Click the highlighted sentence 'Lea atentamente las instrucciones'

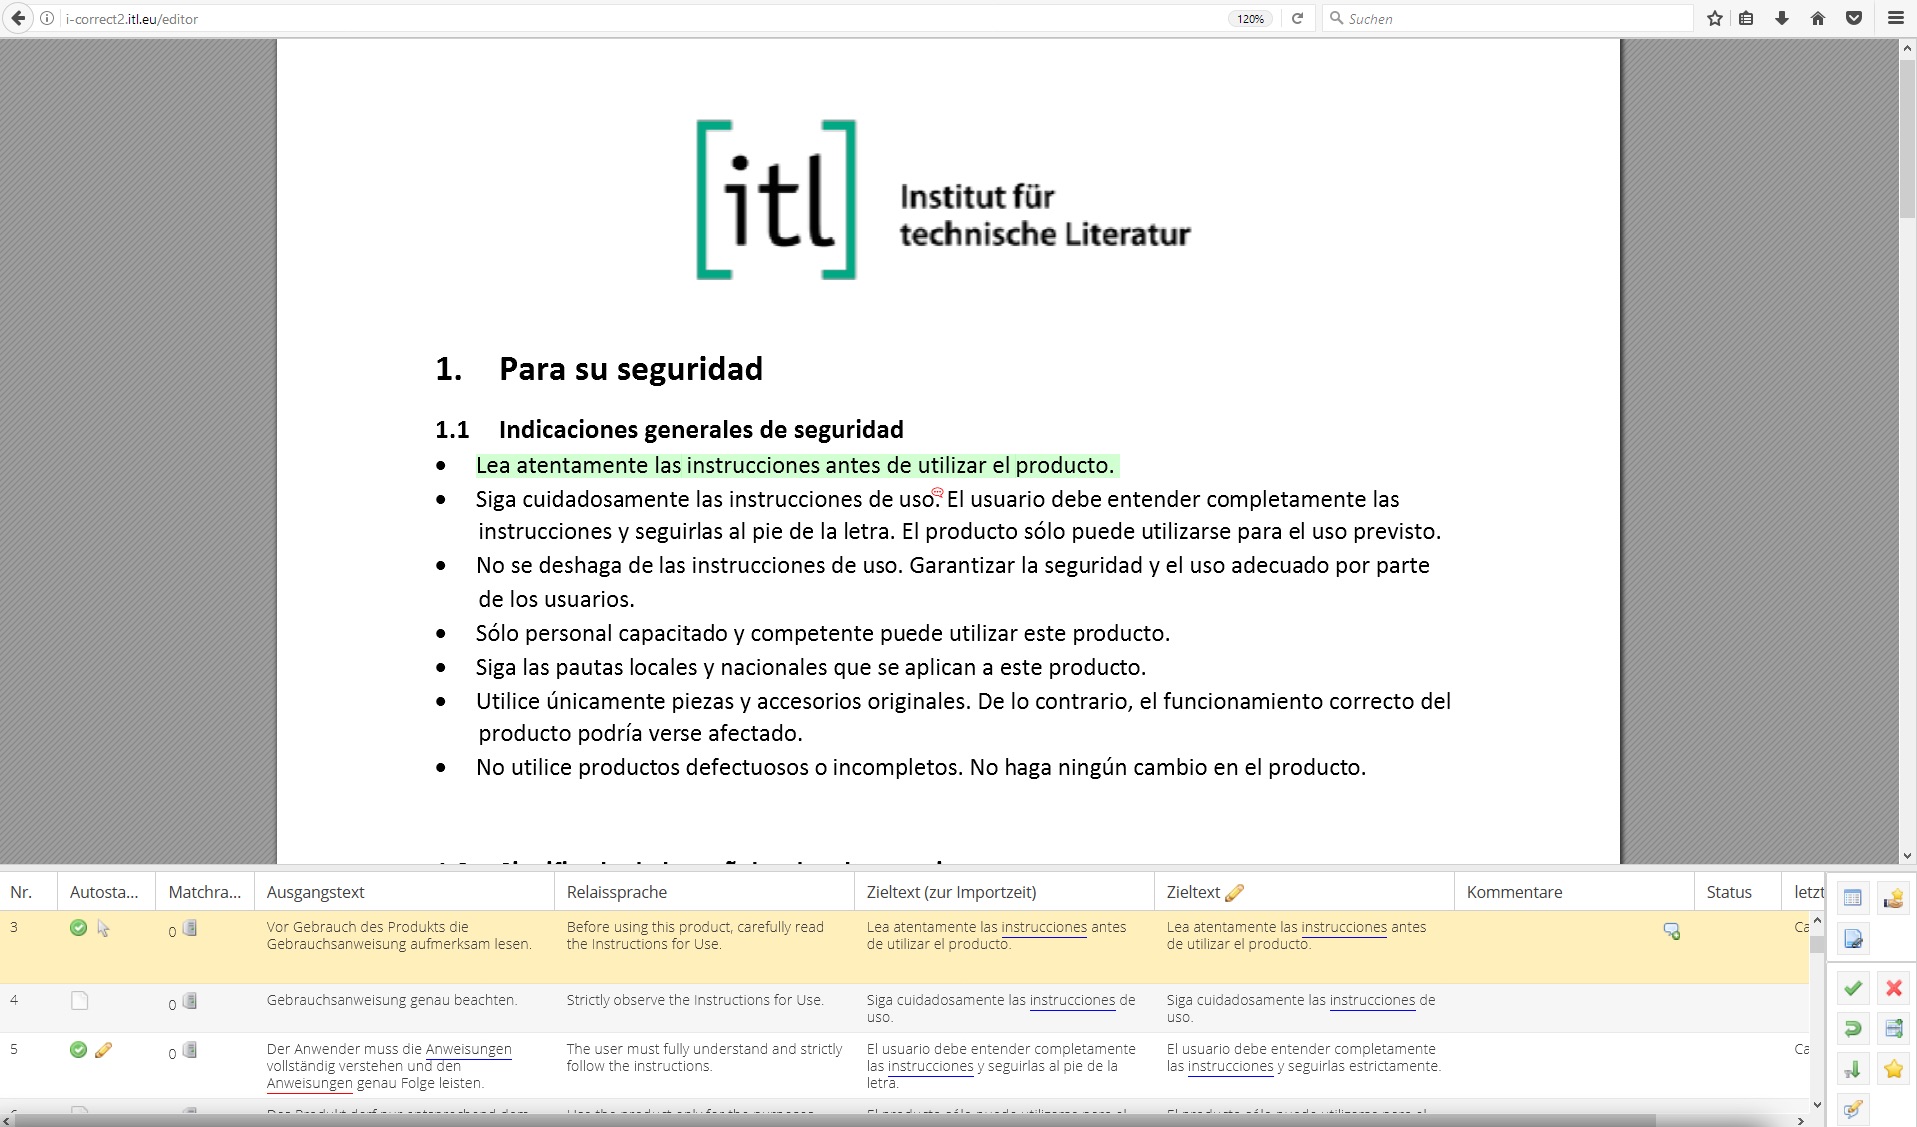(795, 466)
